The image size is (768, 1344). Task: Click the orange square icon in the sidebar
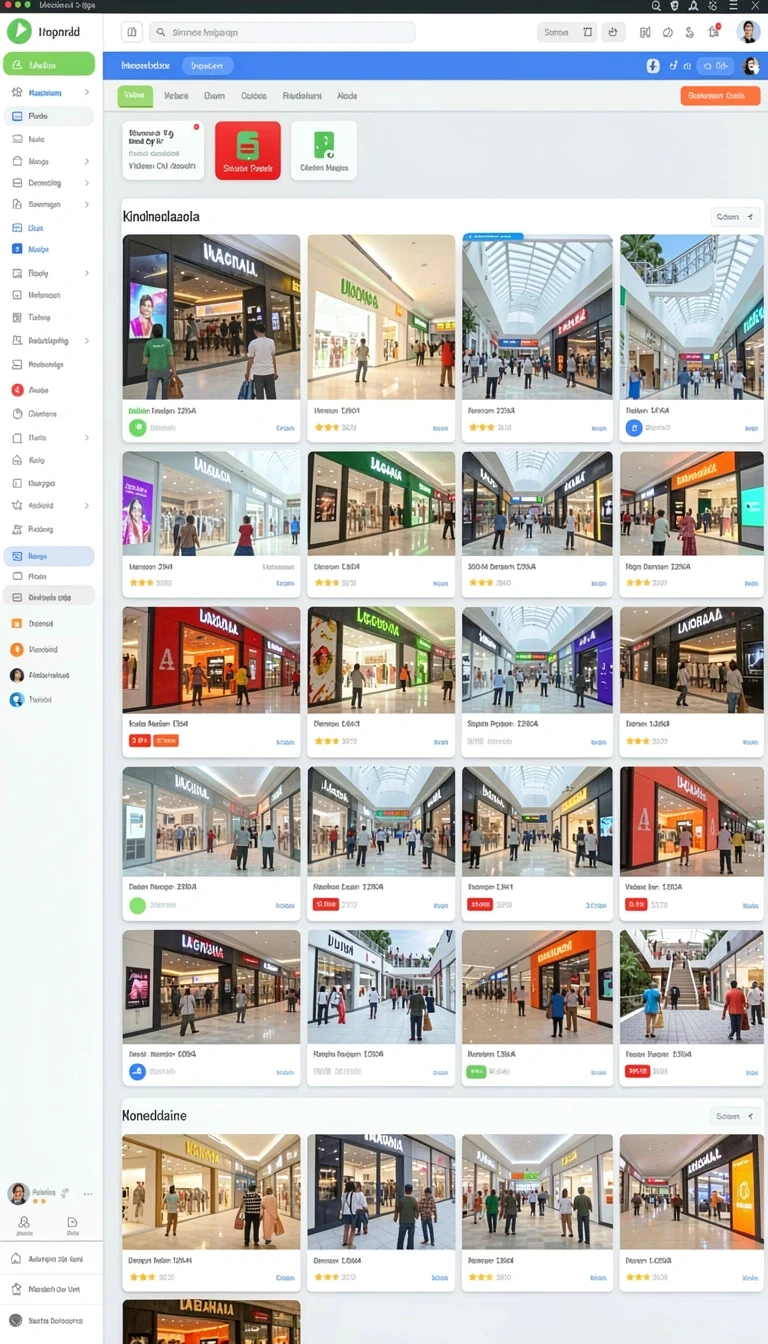pyautogui.click(x=17, y=623)
